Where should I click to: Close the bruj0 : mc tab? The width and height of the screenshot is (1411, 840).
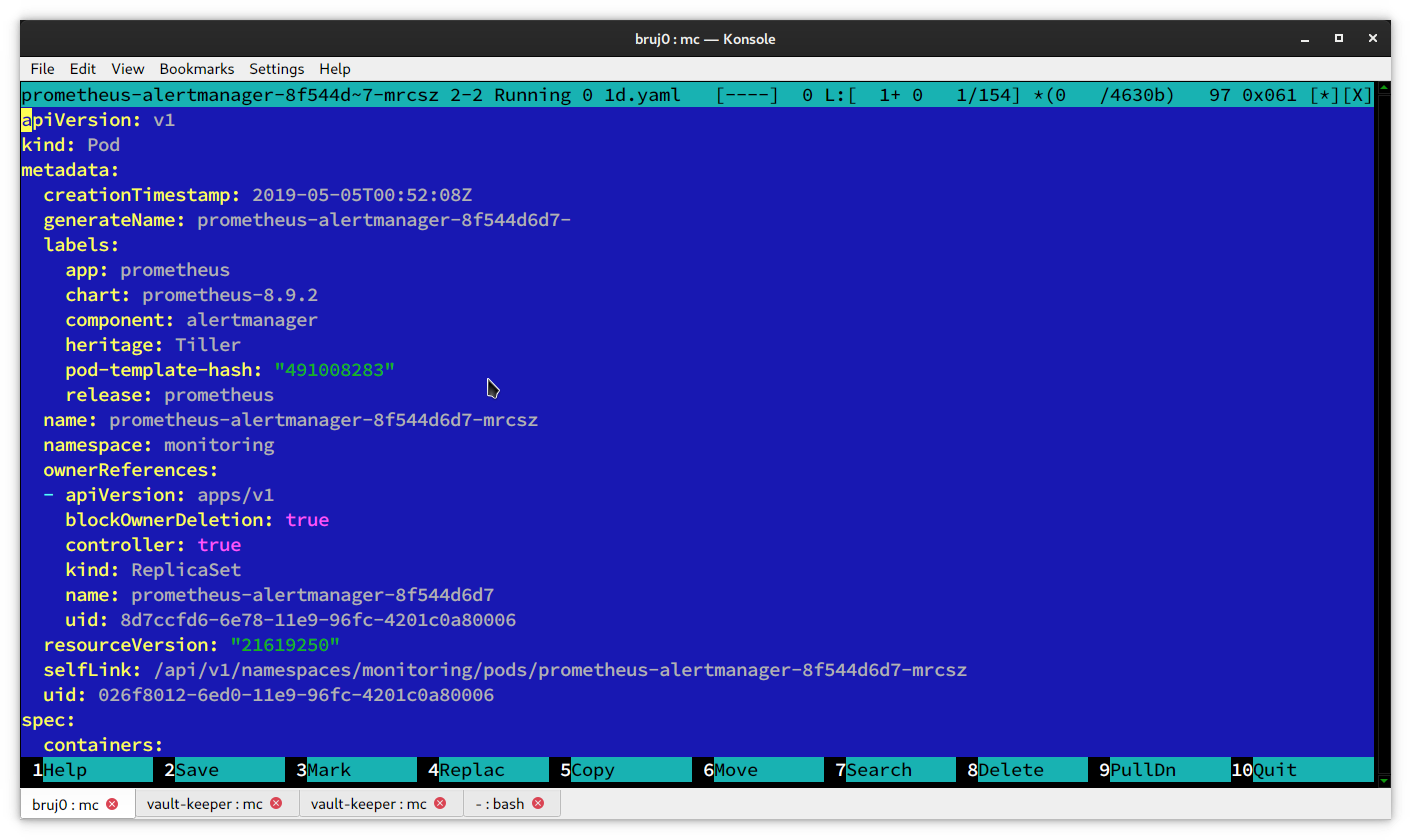[x=112, y=804]
